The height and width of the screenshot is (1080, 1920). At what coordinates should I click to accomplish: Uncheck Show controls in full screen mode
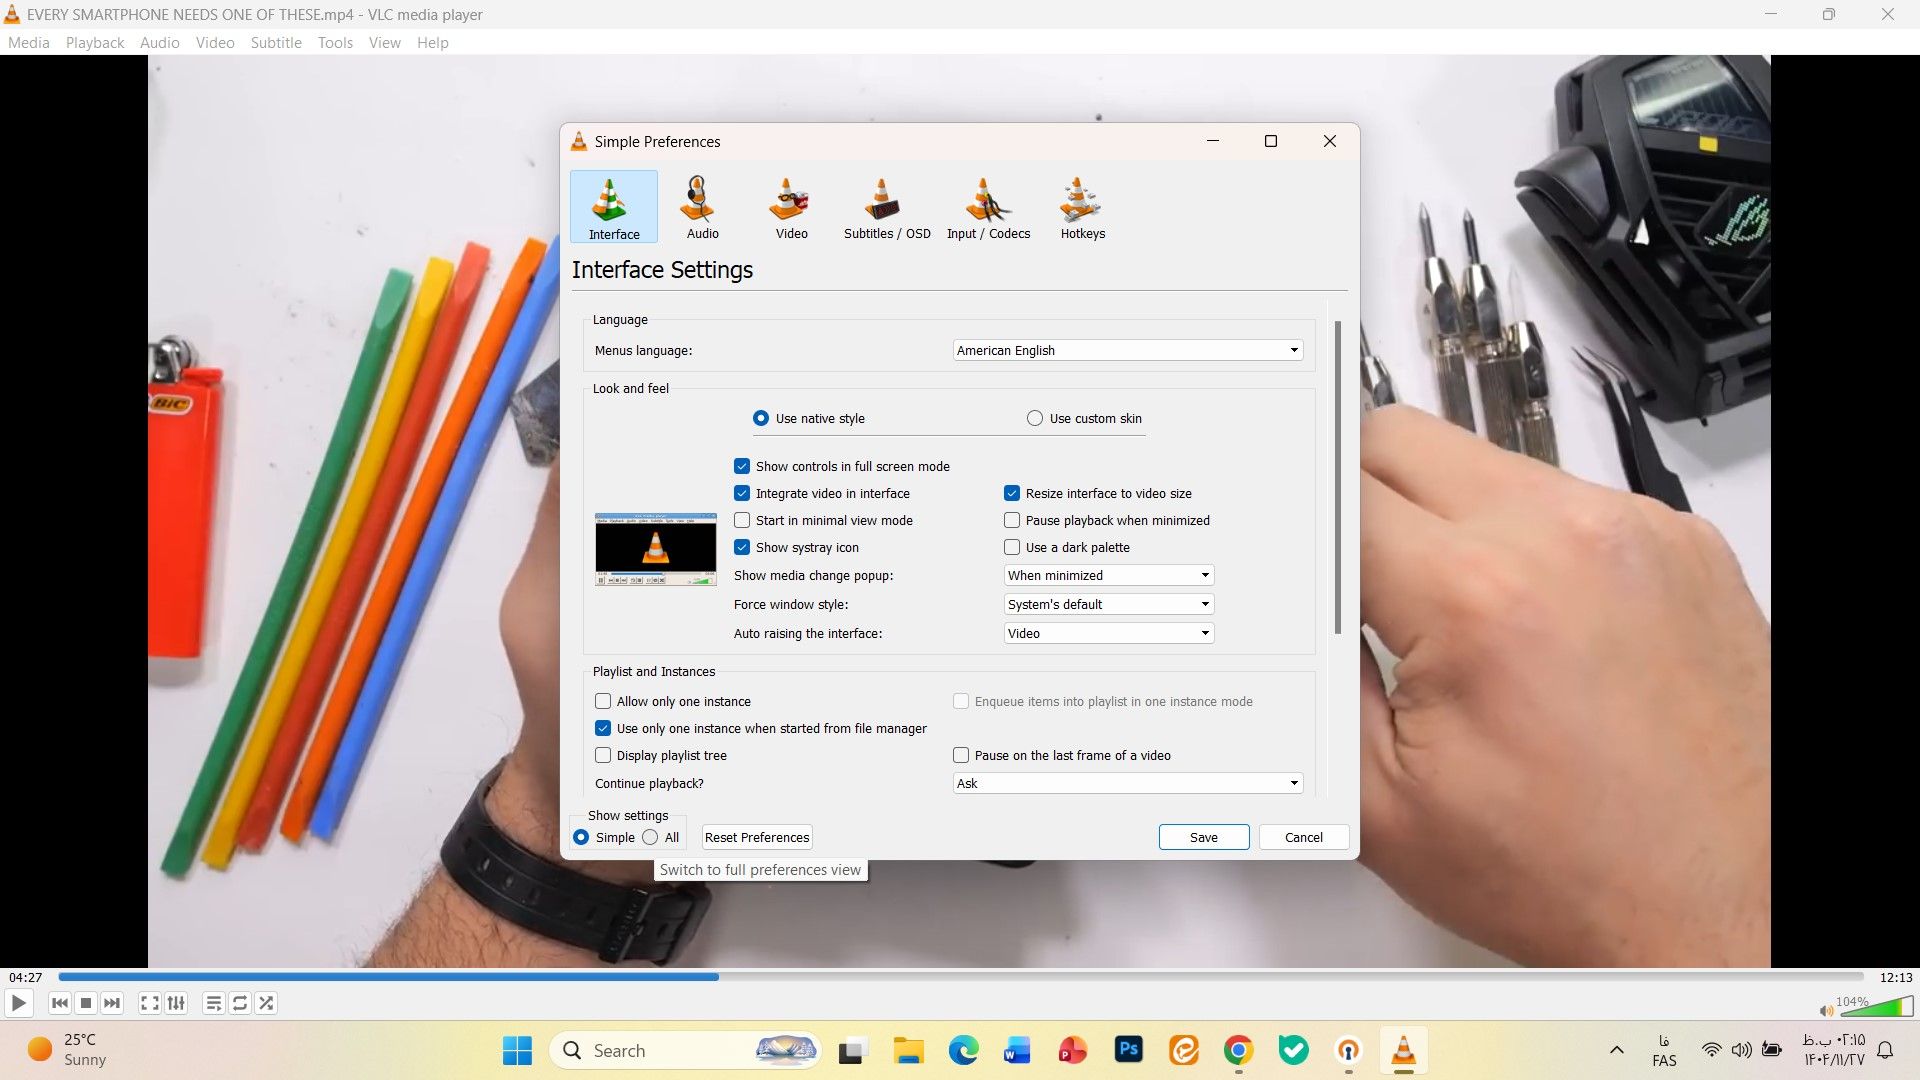coord(741,466)
